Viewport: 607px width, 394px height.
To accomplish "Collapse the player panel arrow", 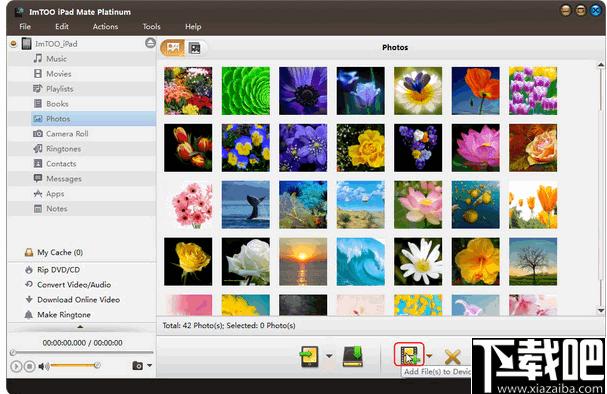I will pos(80,327).
